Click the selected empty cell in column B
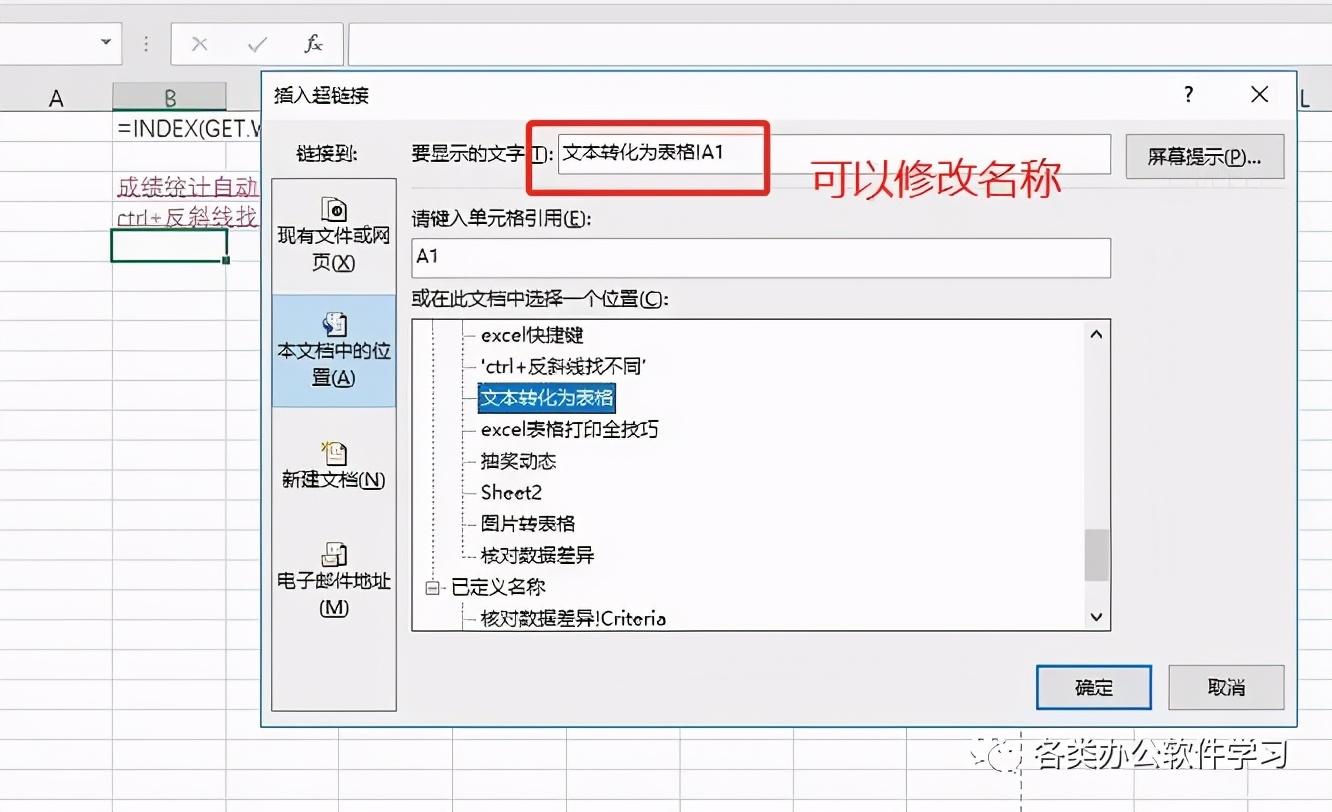 [x=169, y=246]
